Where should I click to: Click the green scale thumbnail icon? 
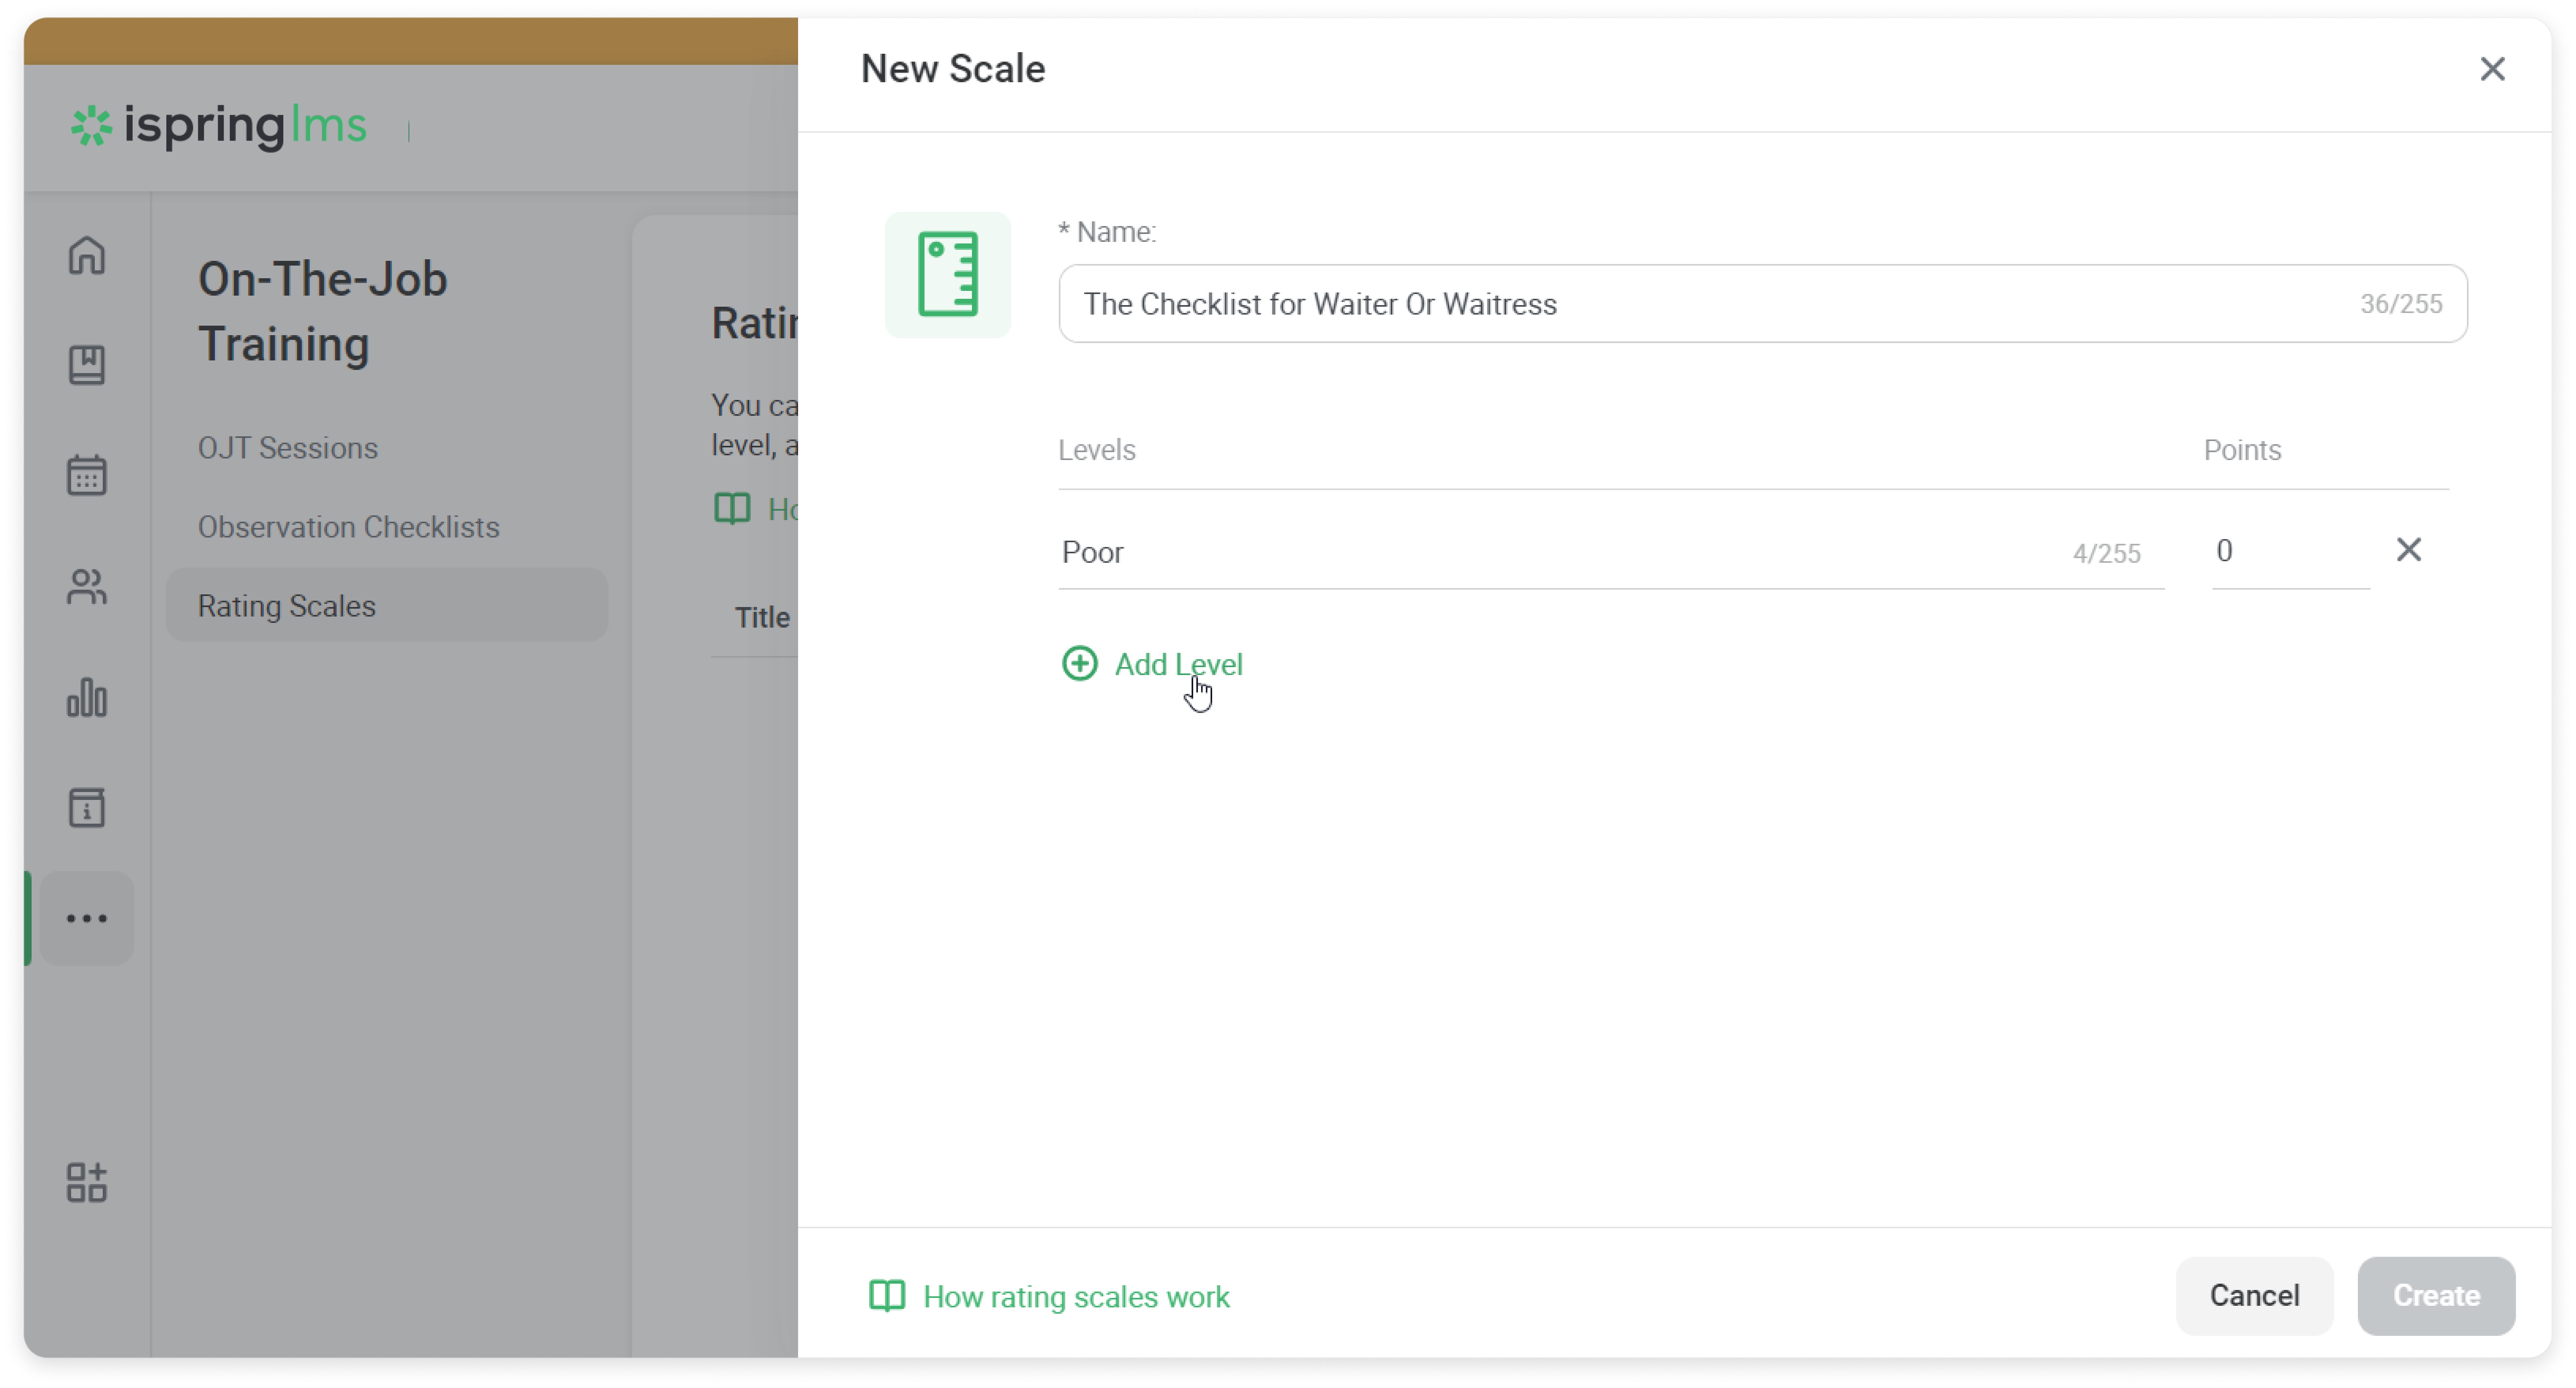click(947, 275)
